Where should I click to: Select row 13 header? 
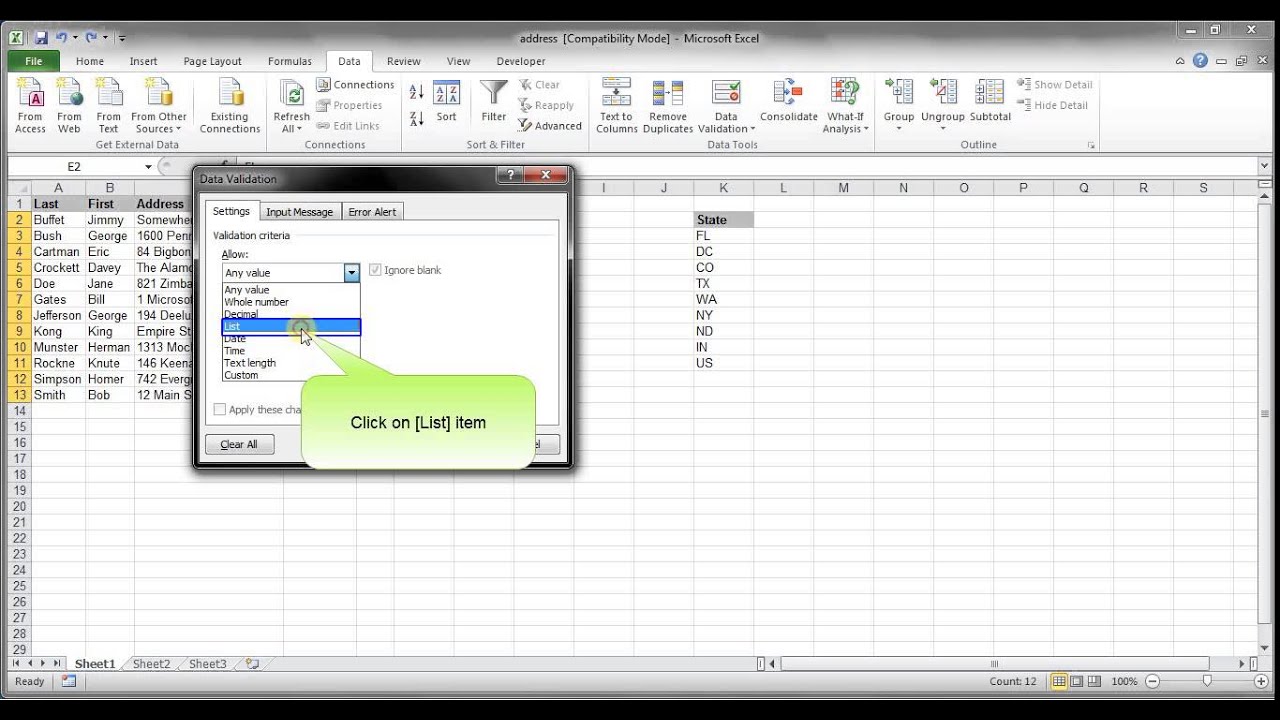tap(18, 395)
